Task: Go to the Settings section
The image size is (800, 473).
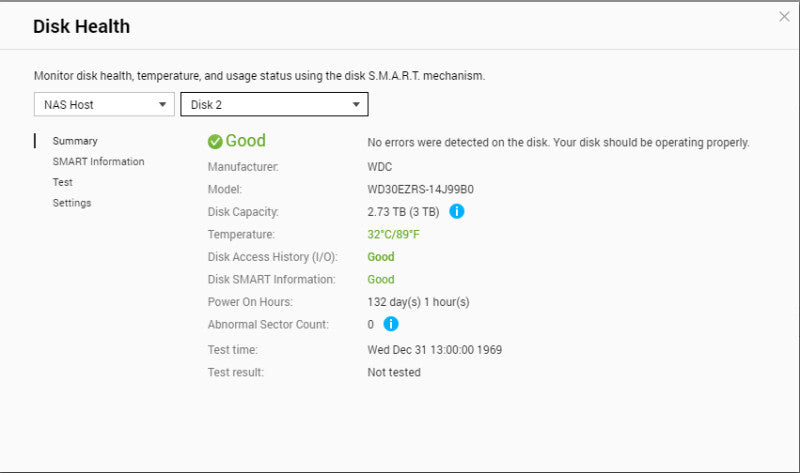Action: (x=72, y=203)
